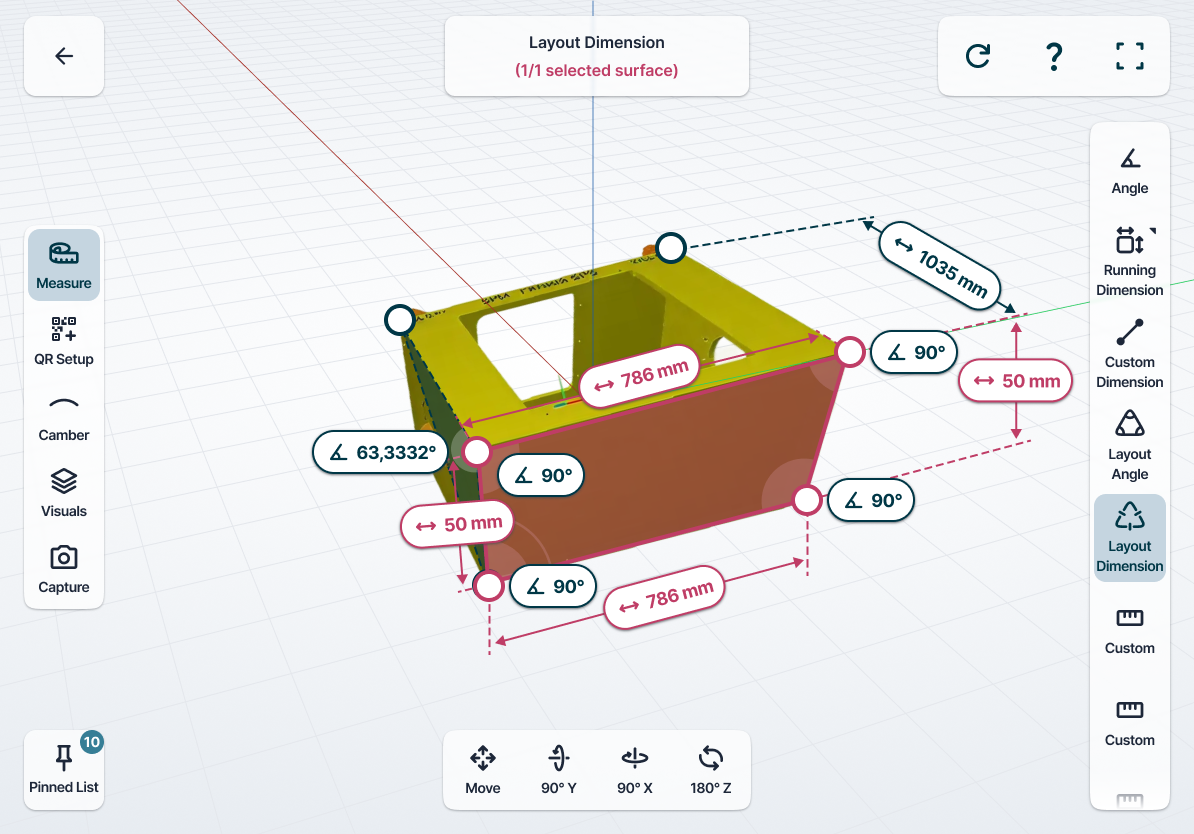1194x834 pixels.
Task: Select the Custom Dimension tool
Action: [x=1129, y=354]
